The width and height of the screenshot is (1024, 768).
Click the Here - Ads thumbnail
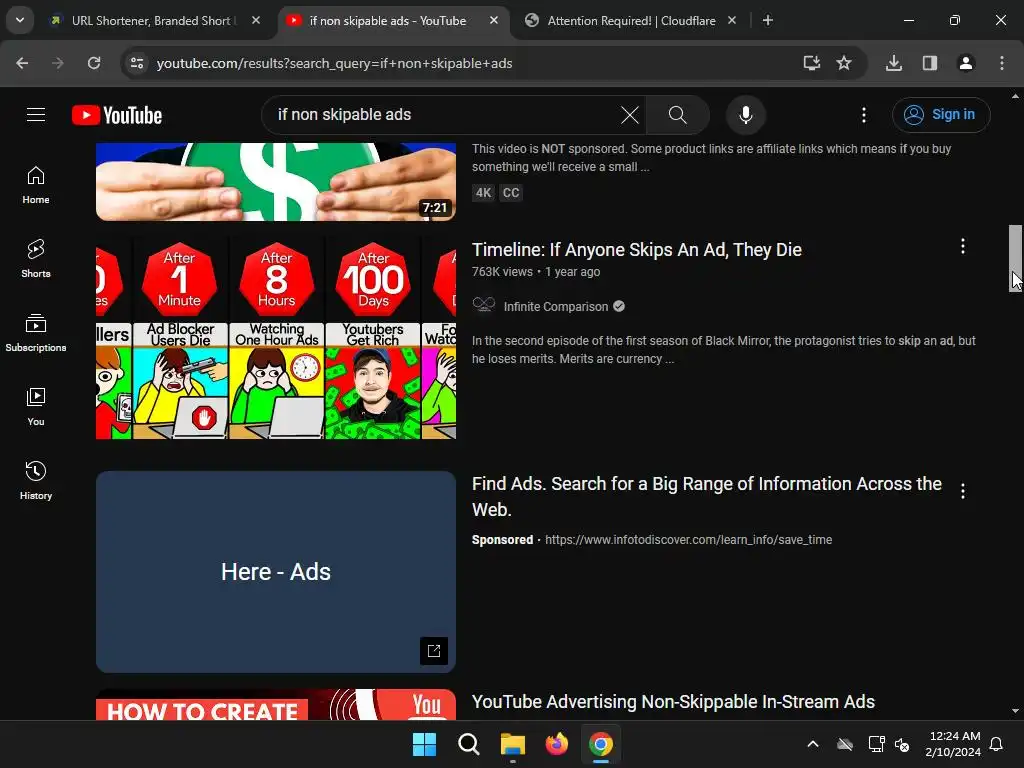coord(276,571)
